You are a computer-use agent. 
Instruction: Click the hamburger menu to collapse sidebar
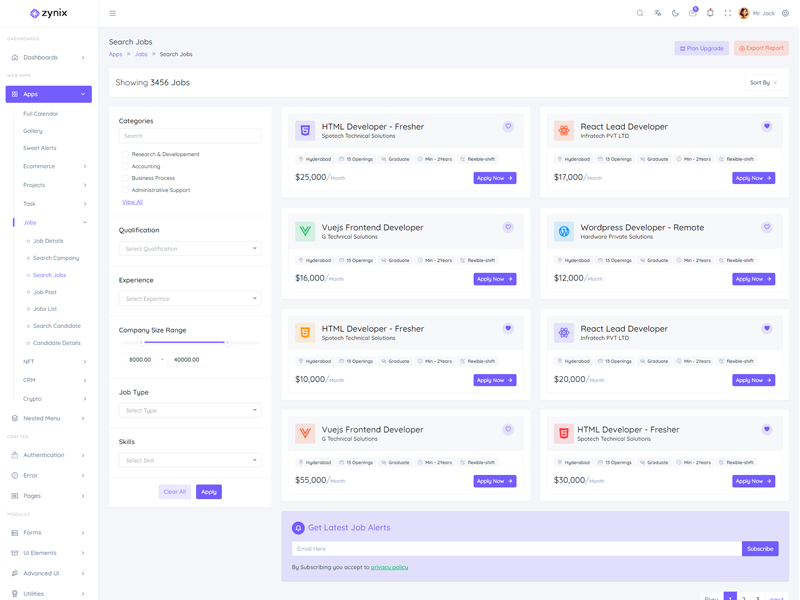point(112,13)
